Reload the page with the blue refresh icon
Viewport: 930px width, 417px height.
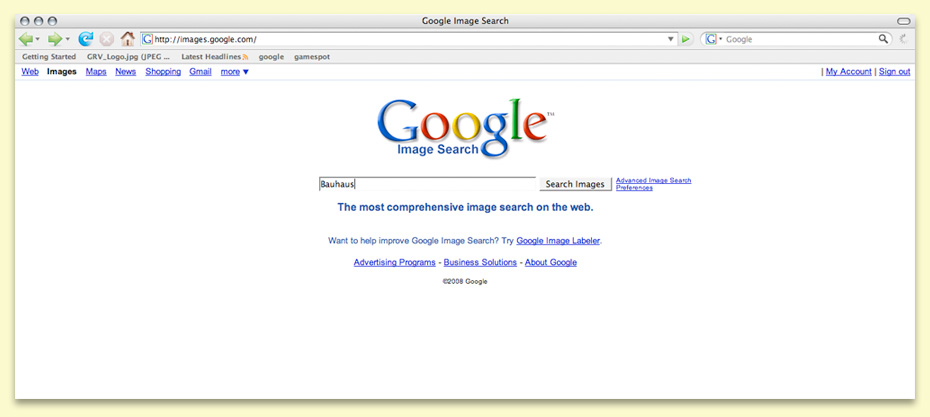[86, 39]
